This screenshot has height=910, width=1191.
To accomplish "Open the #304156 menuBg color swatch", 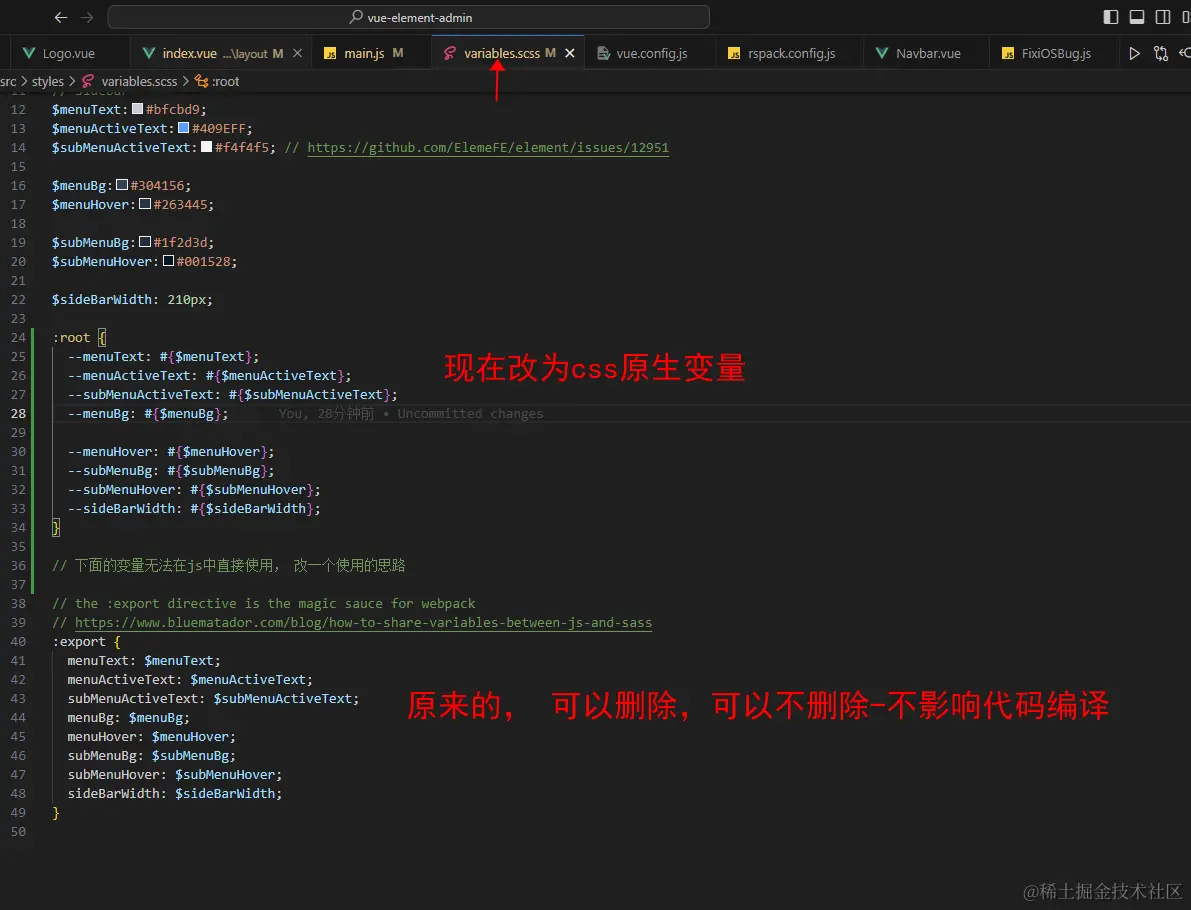I will (x=122, y=185).
